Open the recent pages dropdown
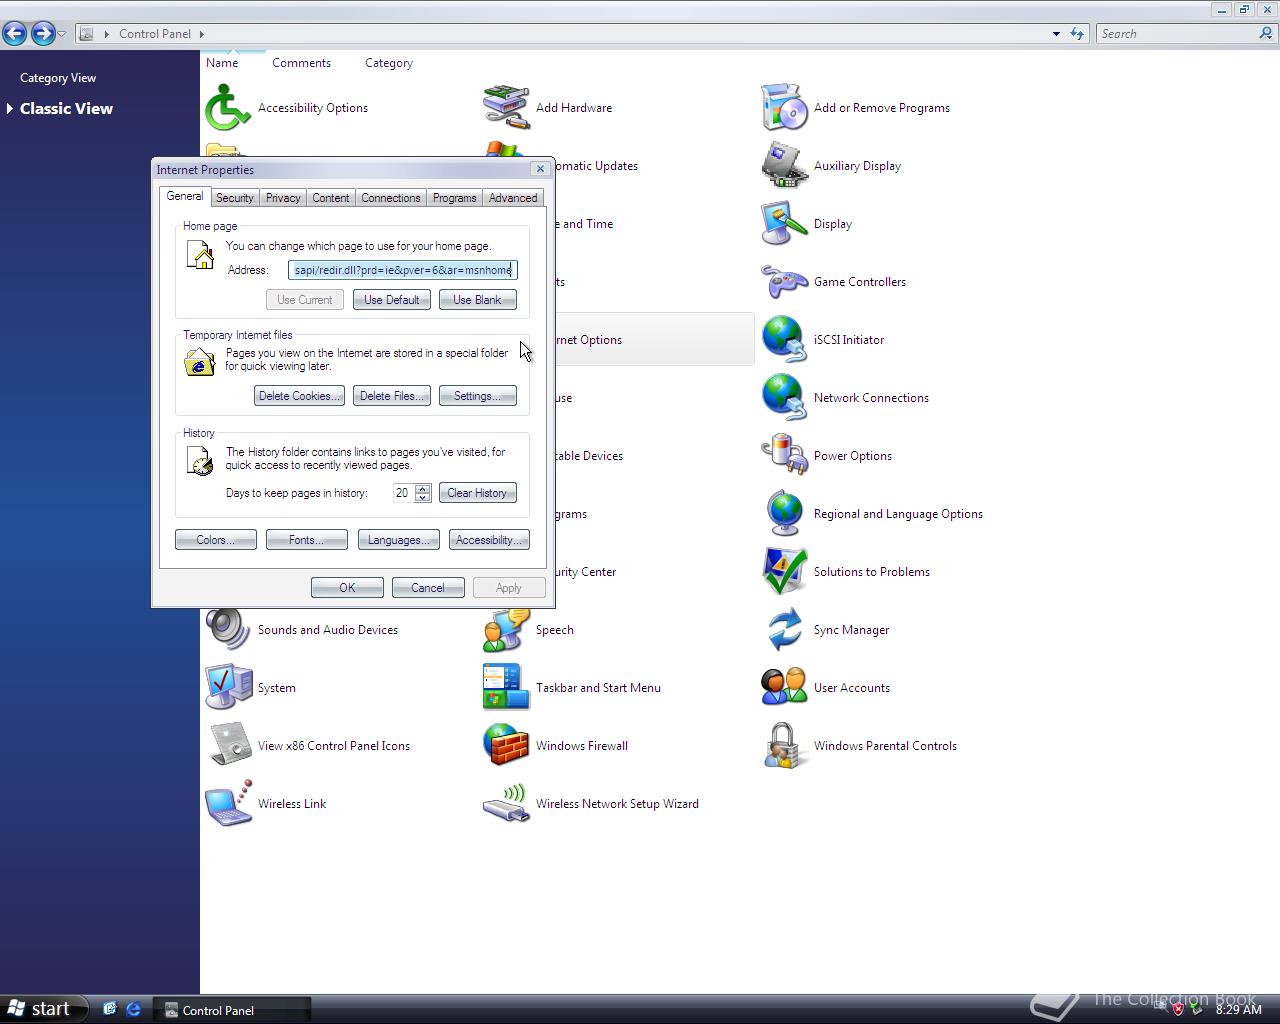The image size is (1280, 1024). [x=62, y=33]
